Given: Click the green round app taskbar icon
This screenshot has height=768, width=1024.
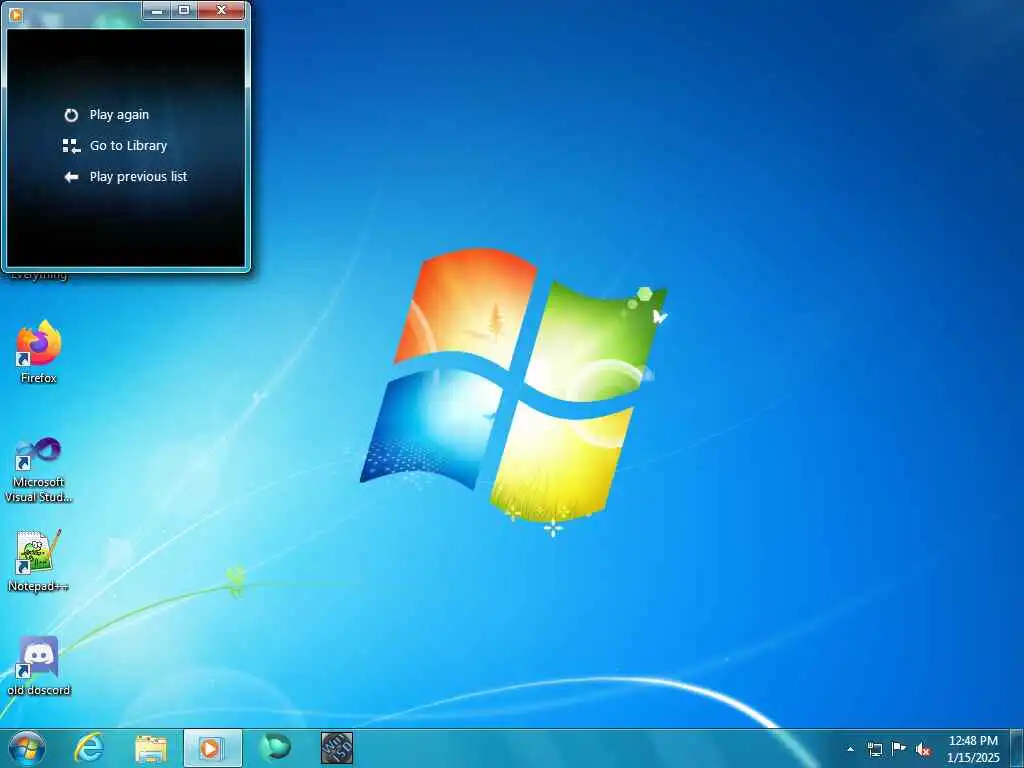Looking at the screenshot, I should pyautogui.click(x=275, y=748).
